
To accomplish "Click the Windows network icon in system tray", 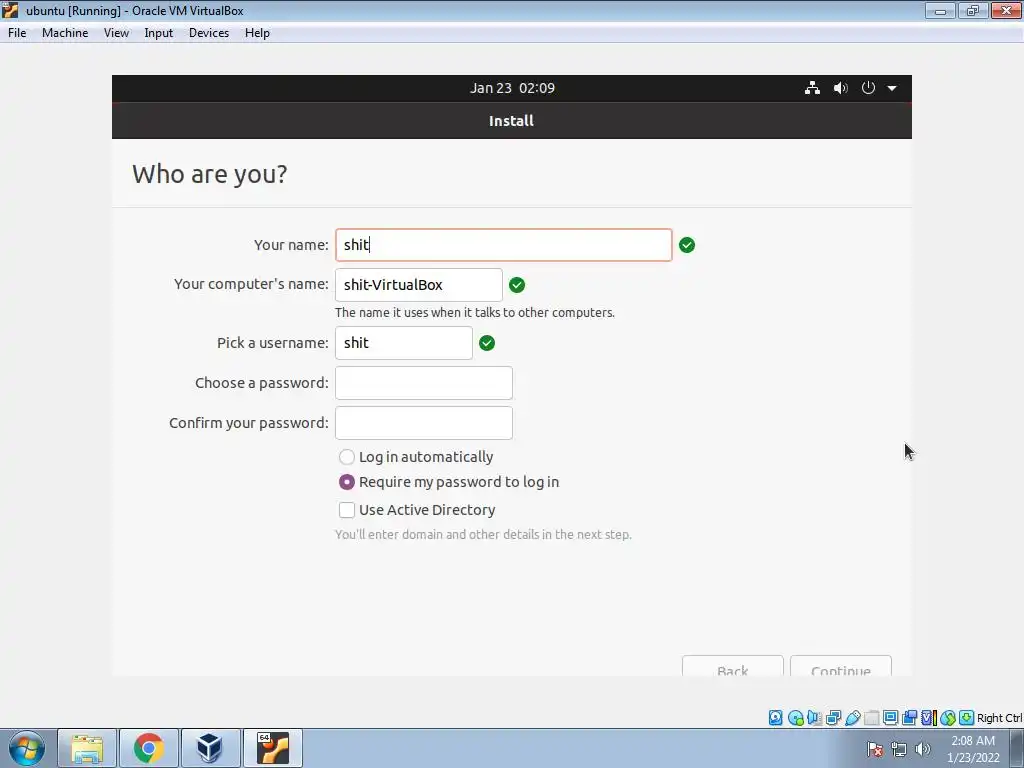I will 899,749.
